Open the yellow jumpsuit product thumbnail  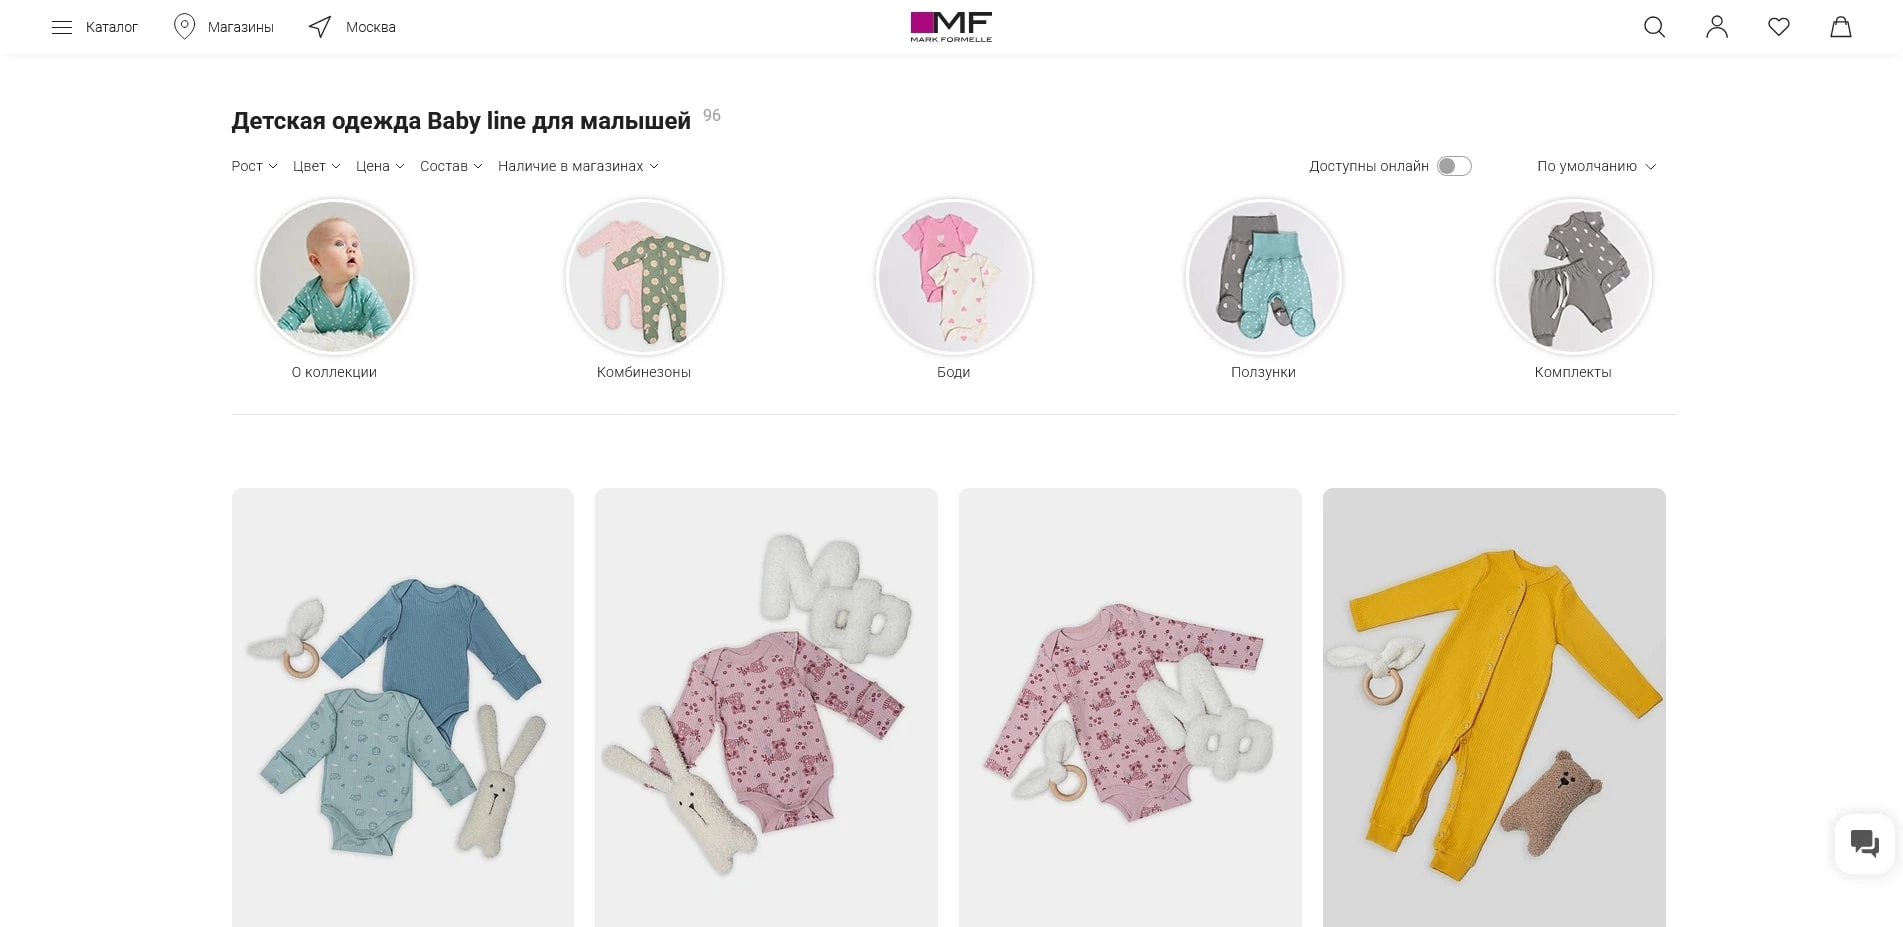pos(1494,707)
